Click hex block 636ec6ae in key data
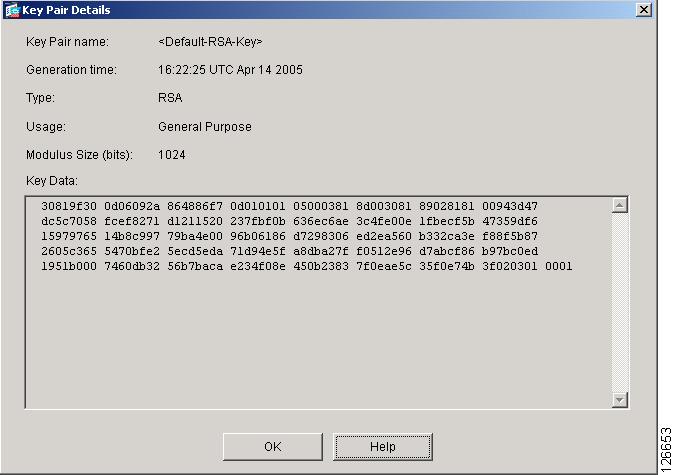 pos(321,221)
